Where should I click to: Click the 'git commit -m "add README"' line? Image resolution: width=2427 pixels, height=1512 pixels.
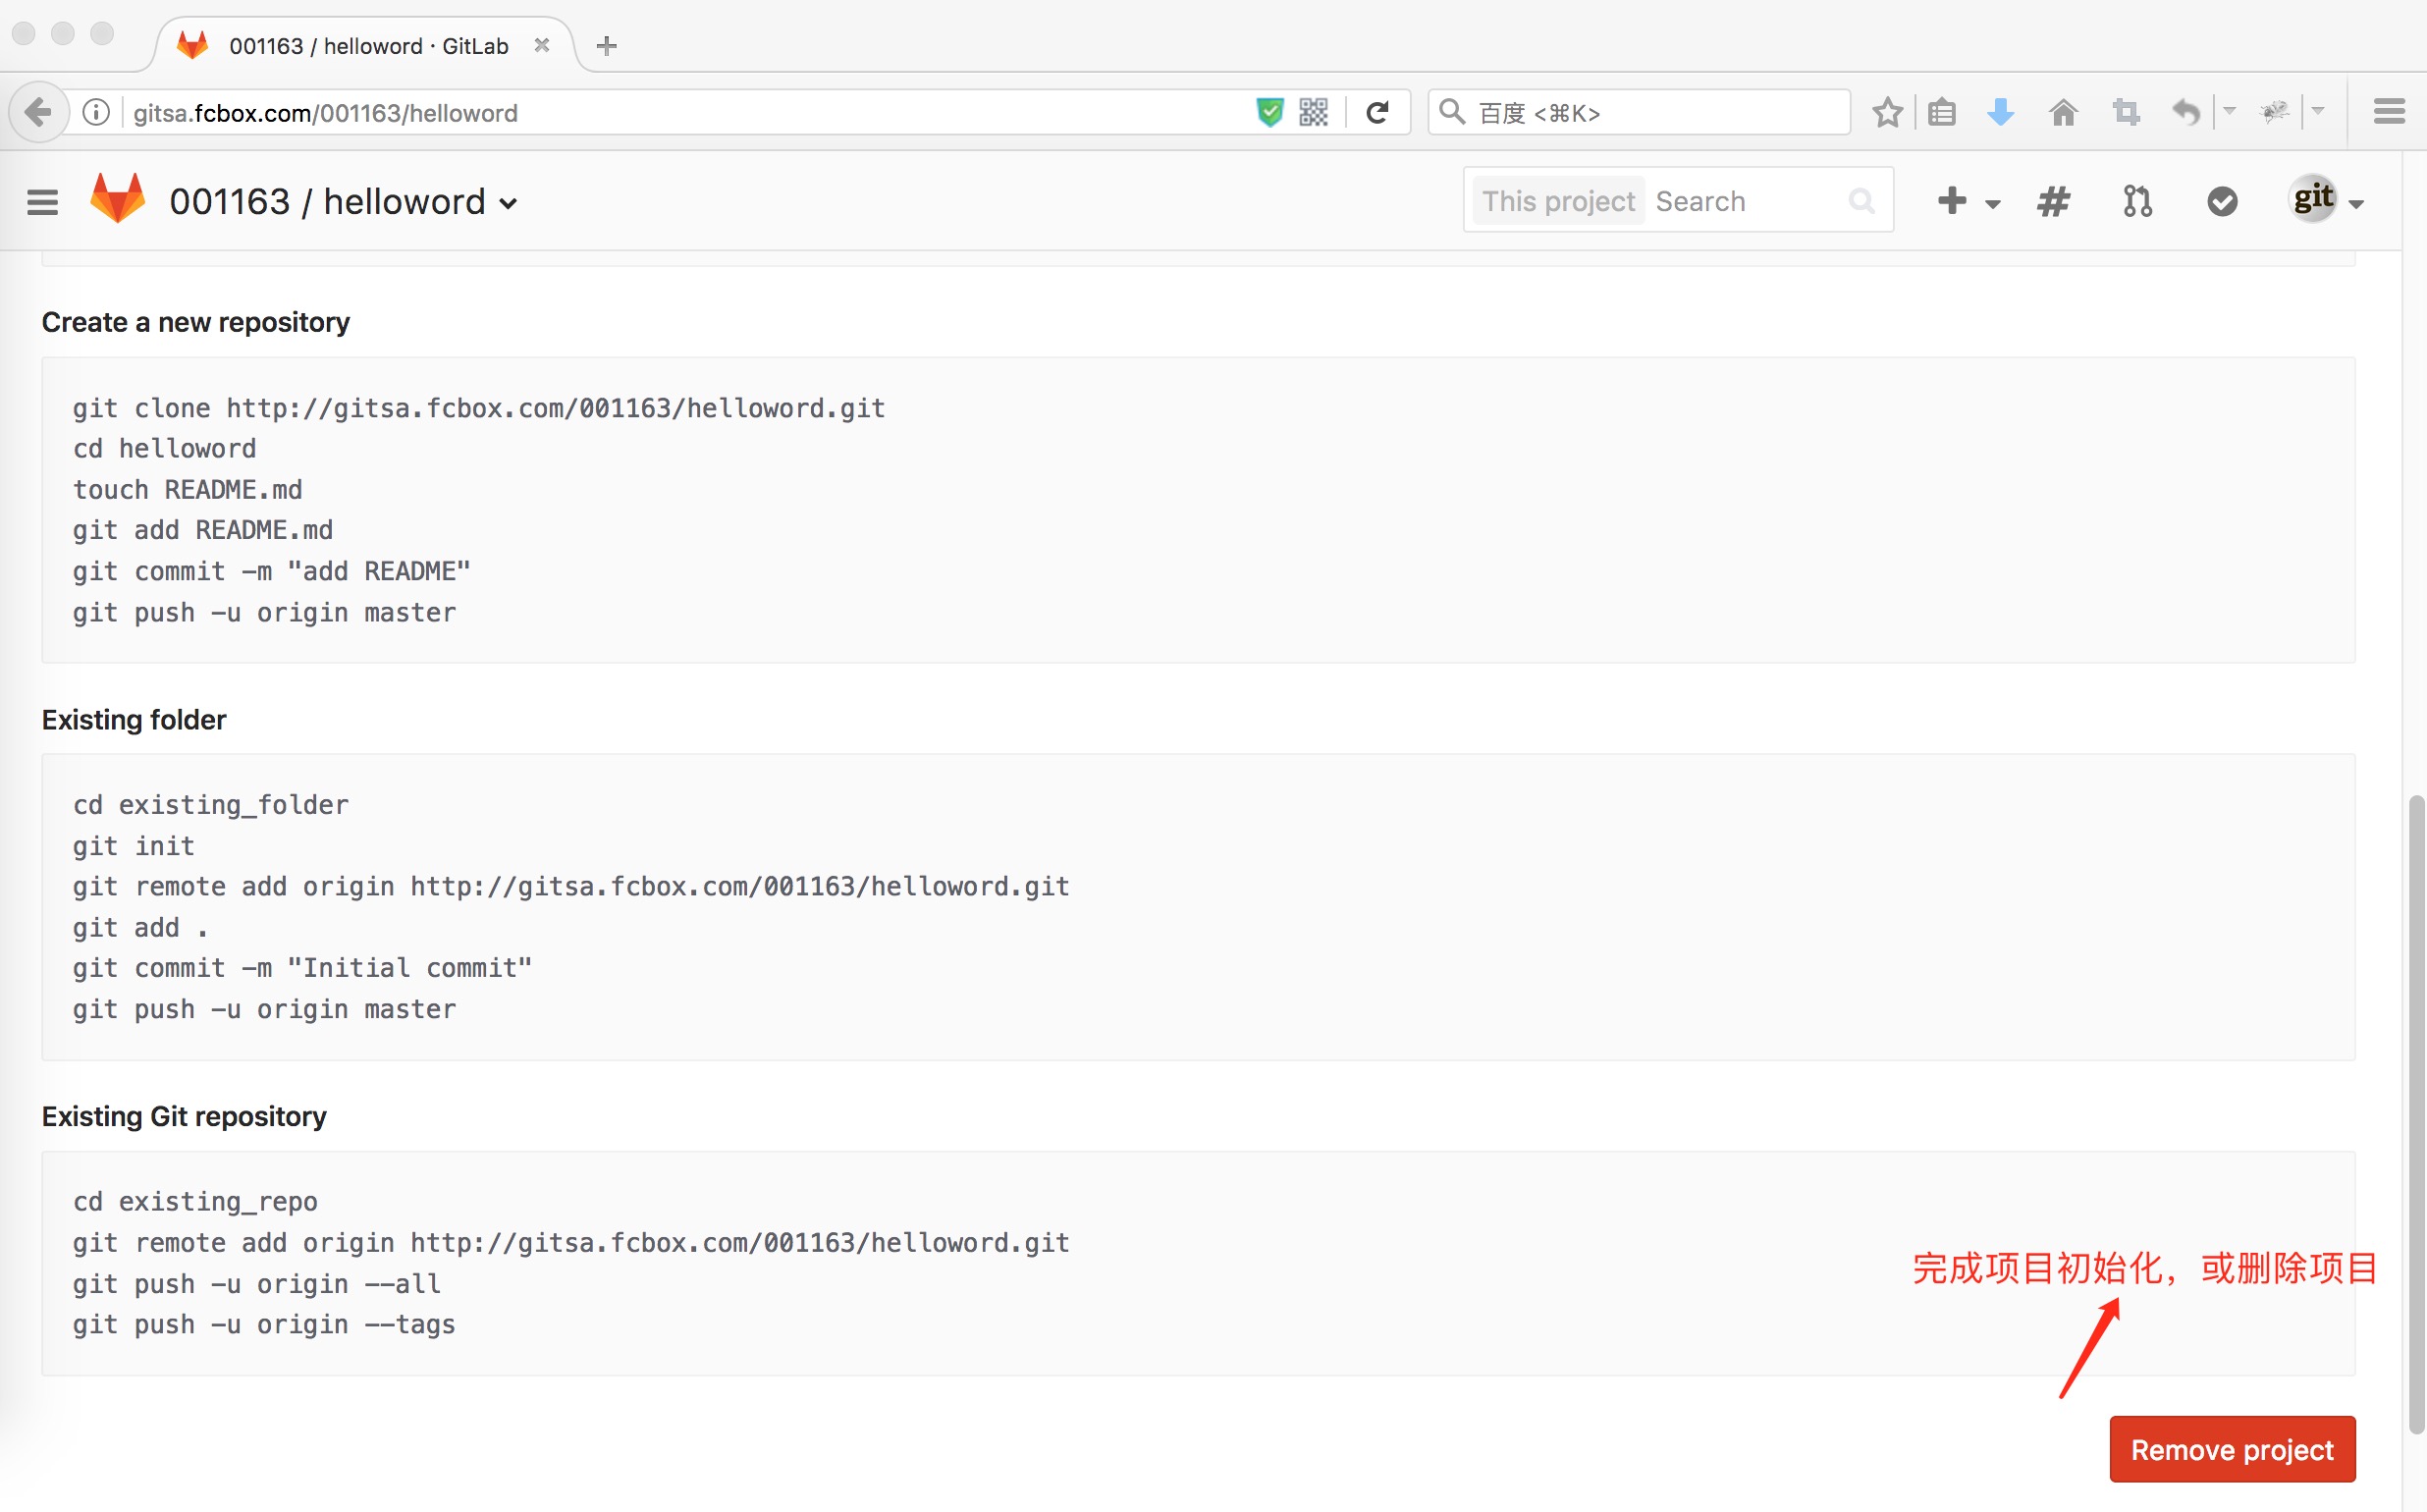click(271, 571)
